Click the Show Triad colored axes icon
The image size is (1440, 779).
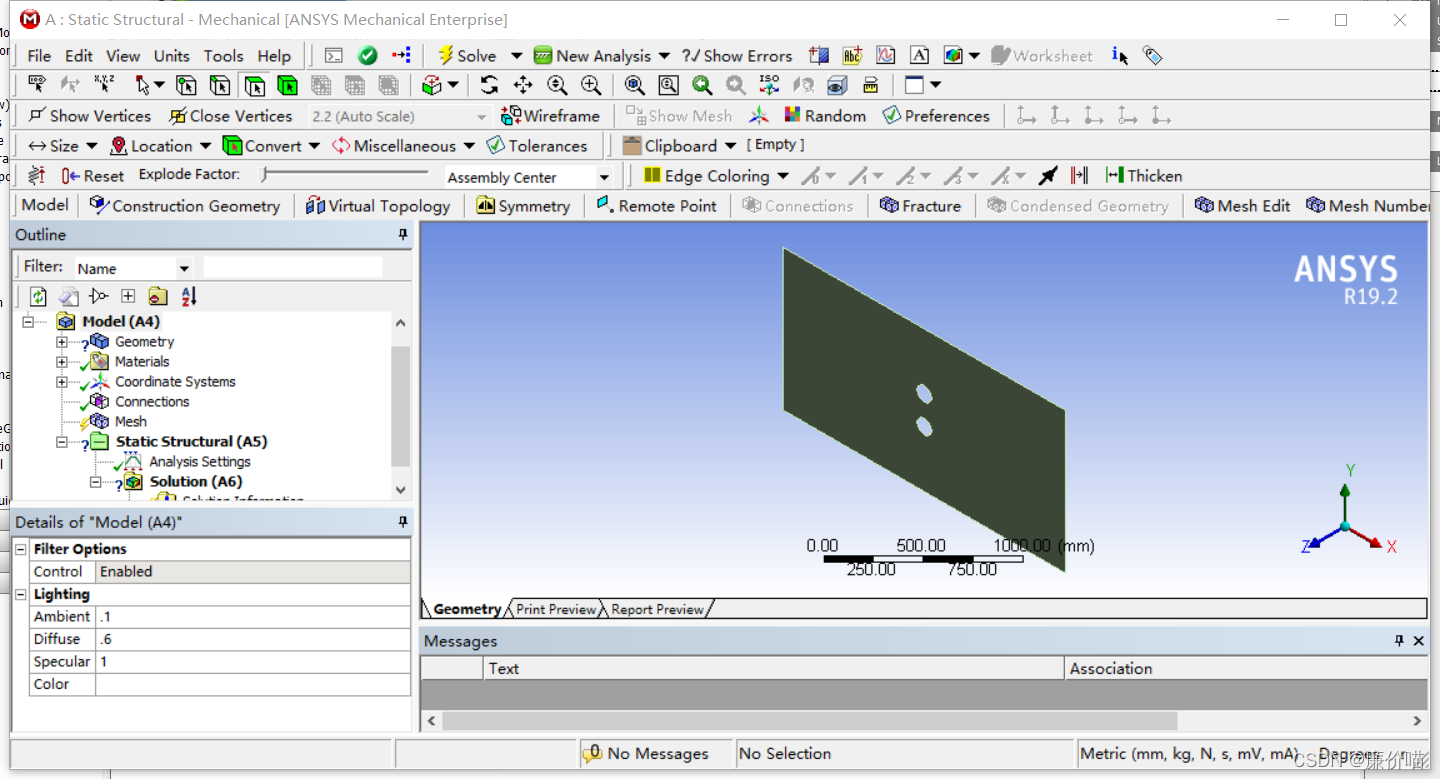point(760,116)
